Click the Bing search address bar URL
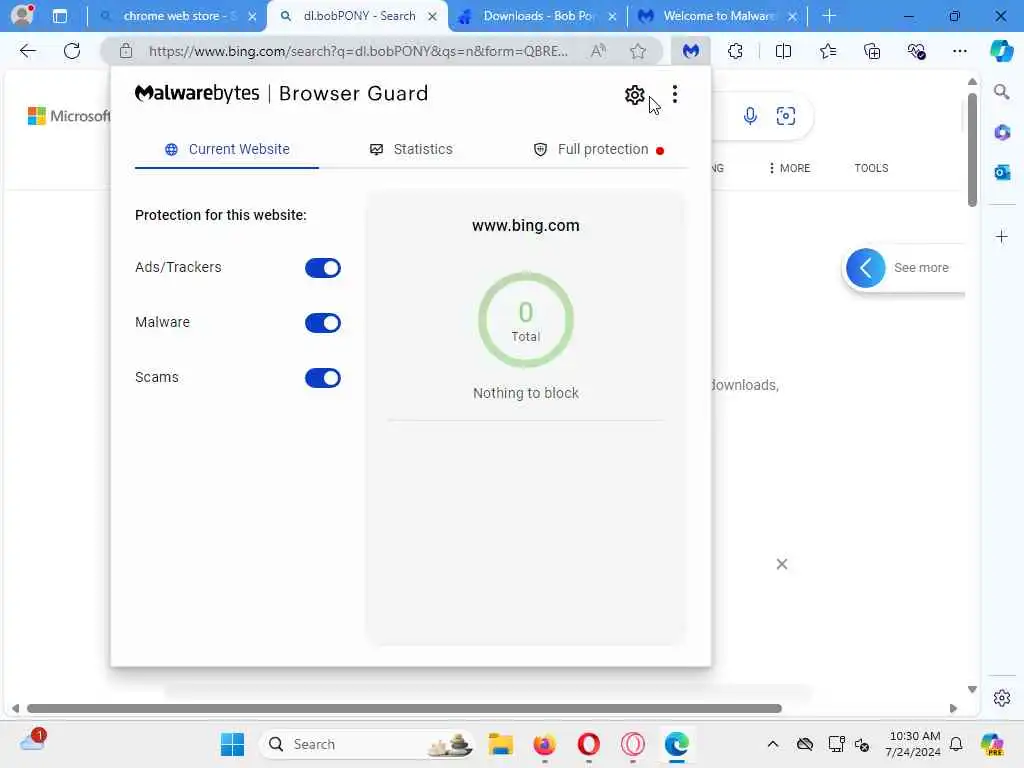The height and width of the screenshot is (768, 1024). tap(358, 51)
